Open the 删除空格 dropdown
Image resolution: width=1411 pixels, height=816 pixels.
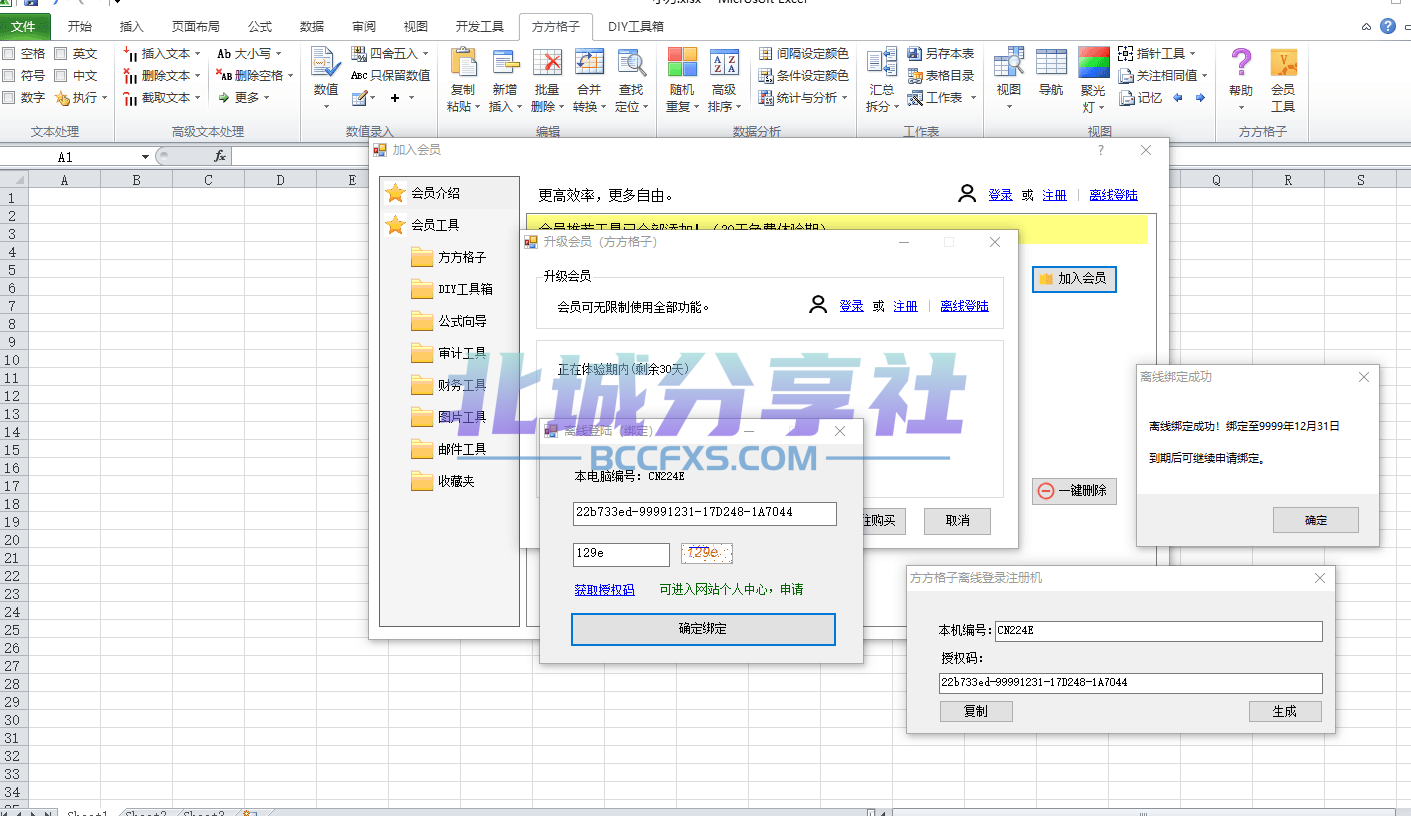pos(256,75)
